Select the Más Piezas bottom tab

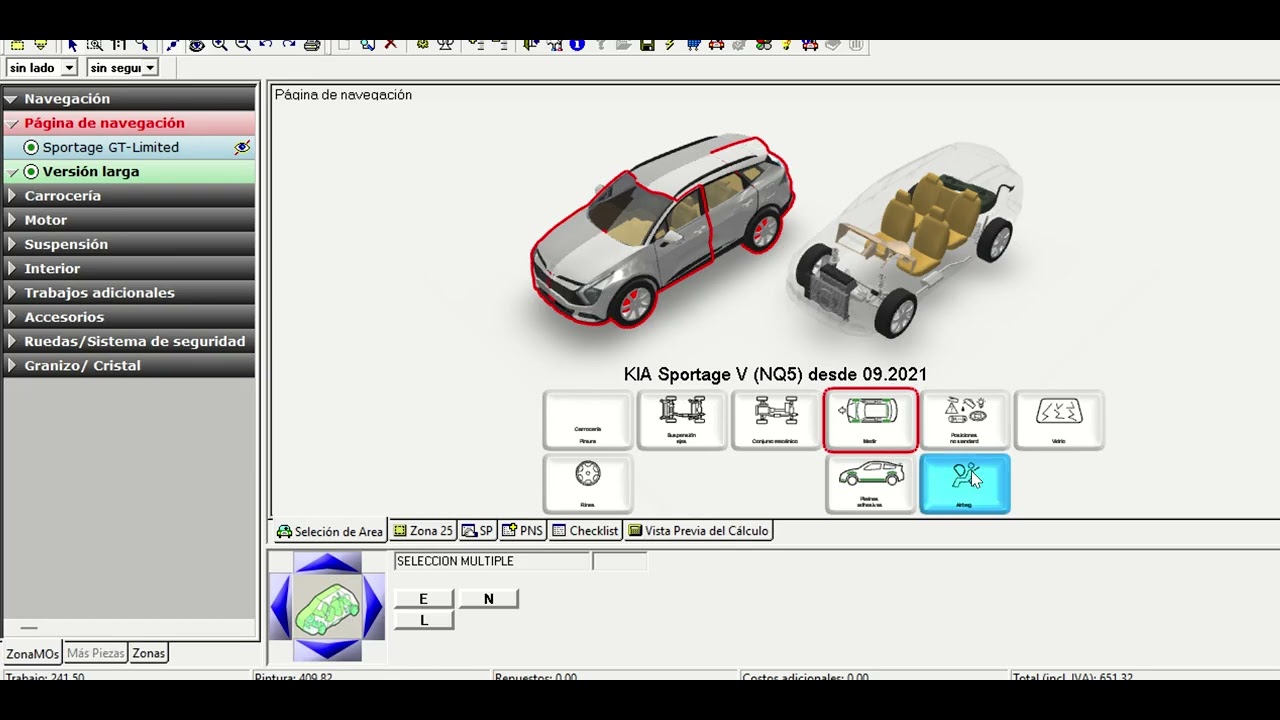95,654
